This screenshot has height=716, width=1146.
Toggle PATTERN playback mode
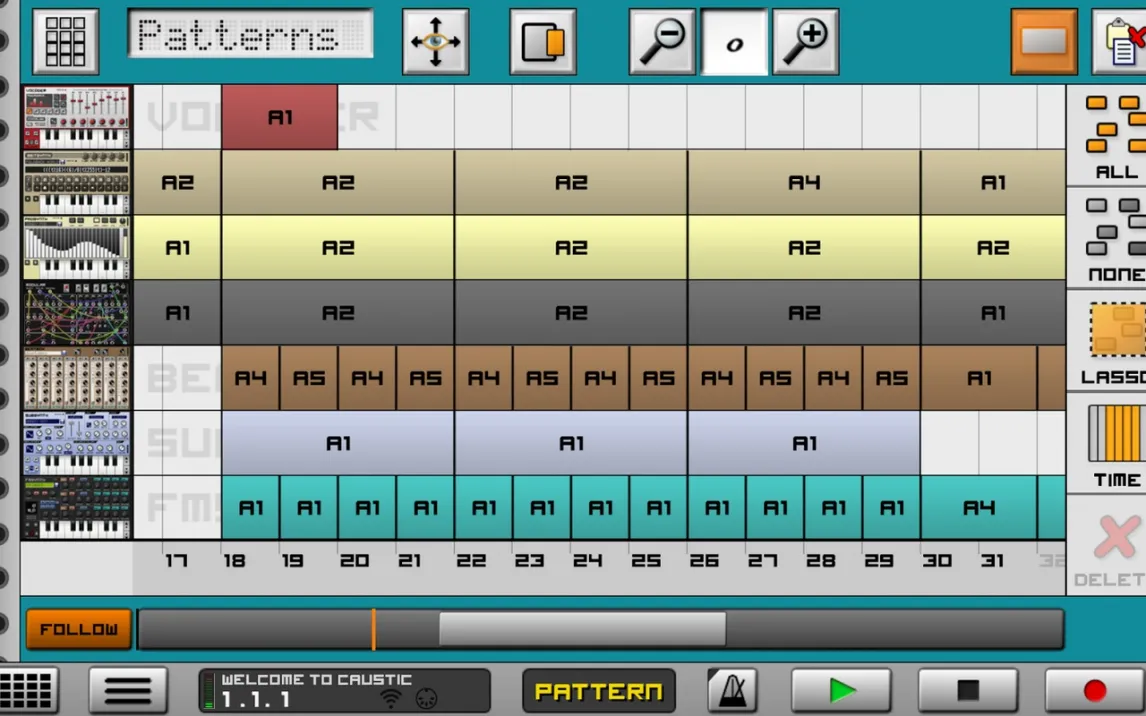[598, 691]
